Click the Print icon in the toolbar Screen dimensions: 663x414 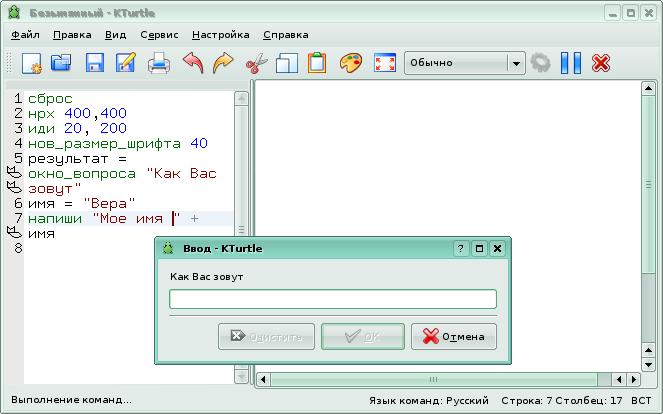pyautogui.click(x=160, y=63)
